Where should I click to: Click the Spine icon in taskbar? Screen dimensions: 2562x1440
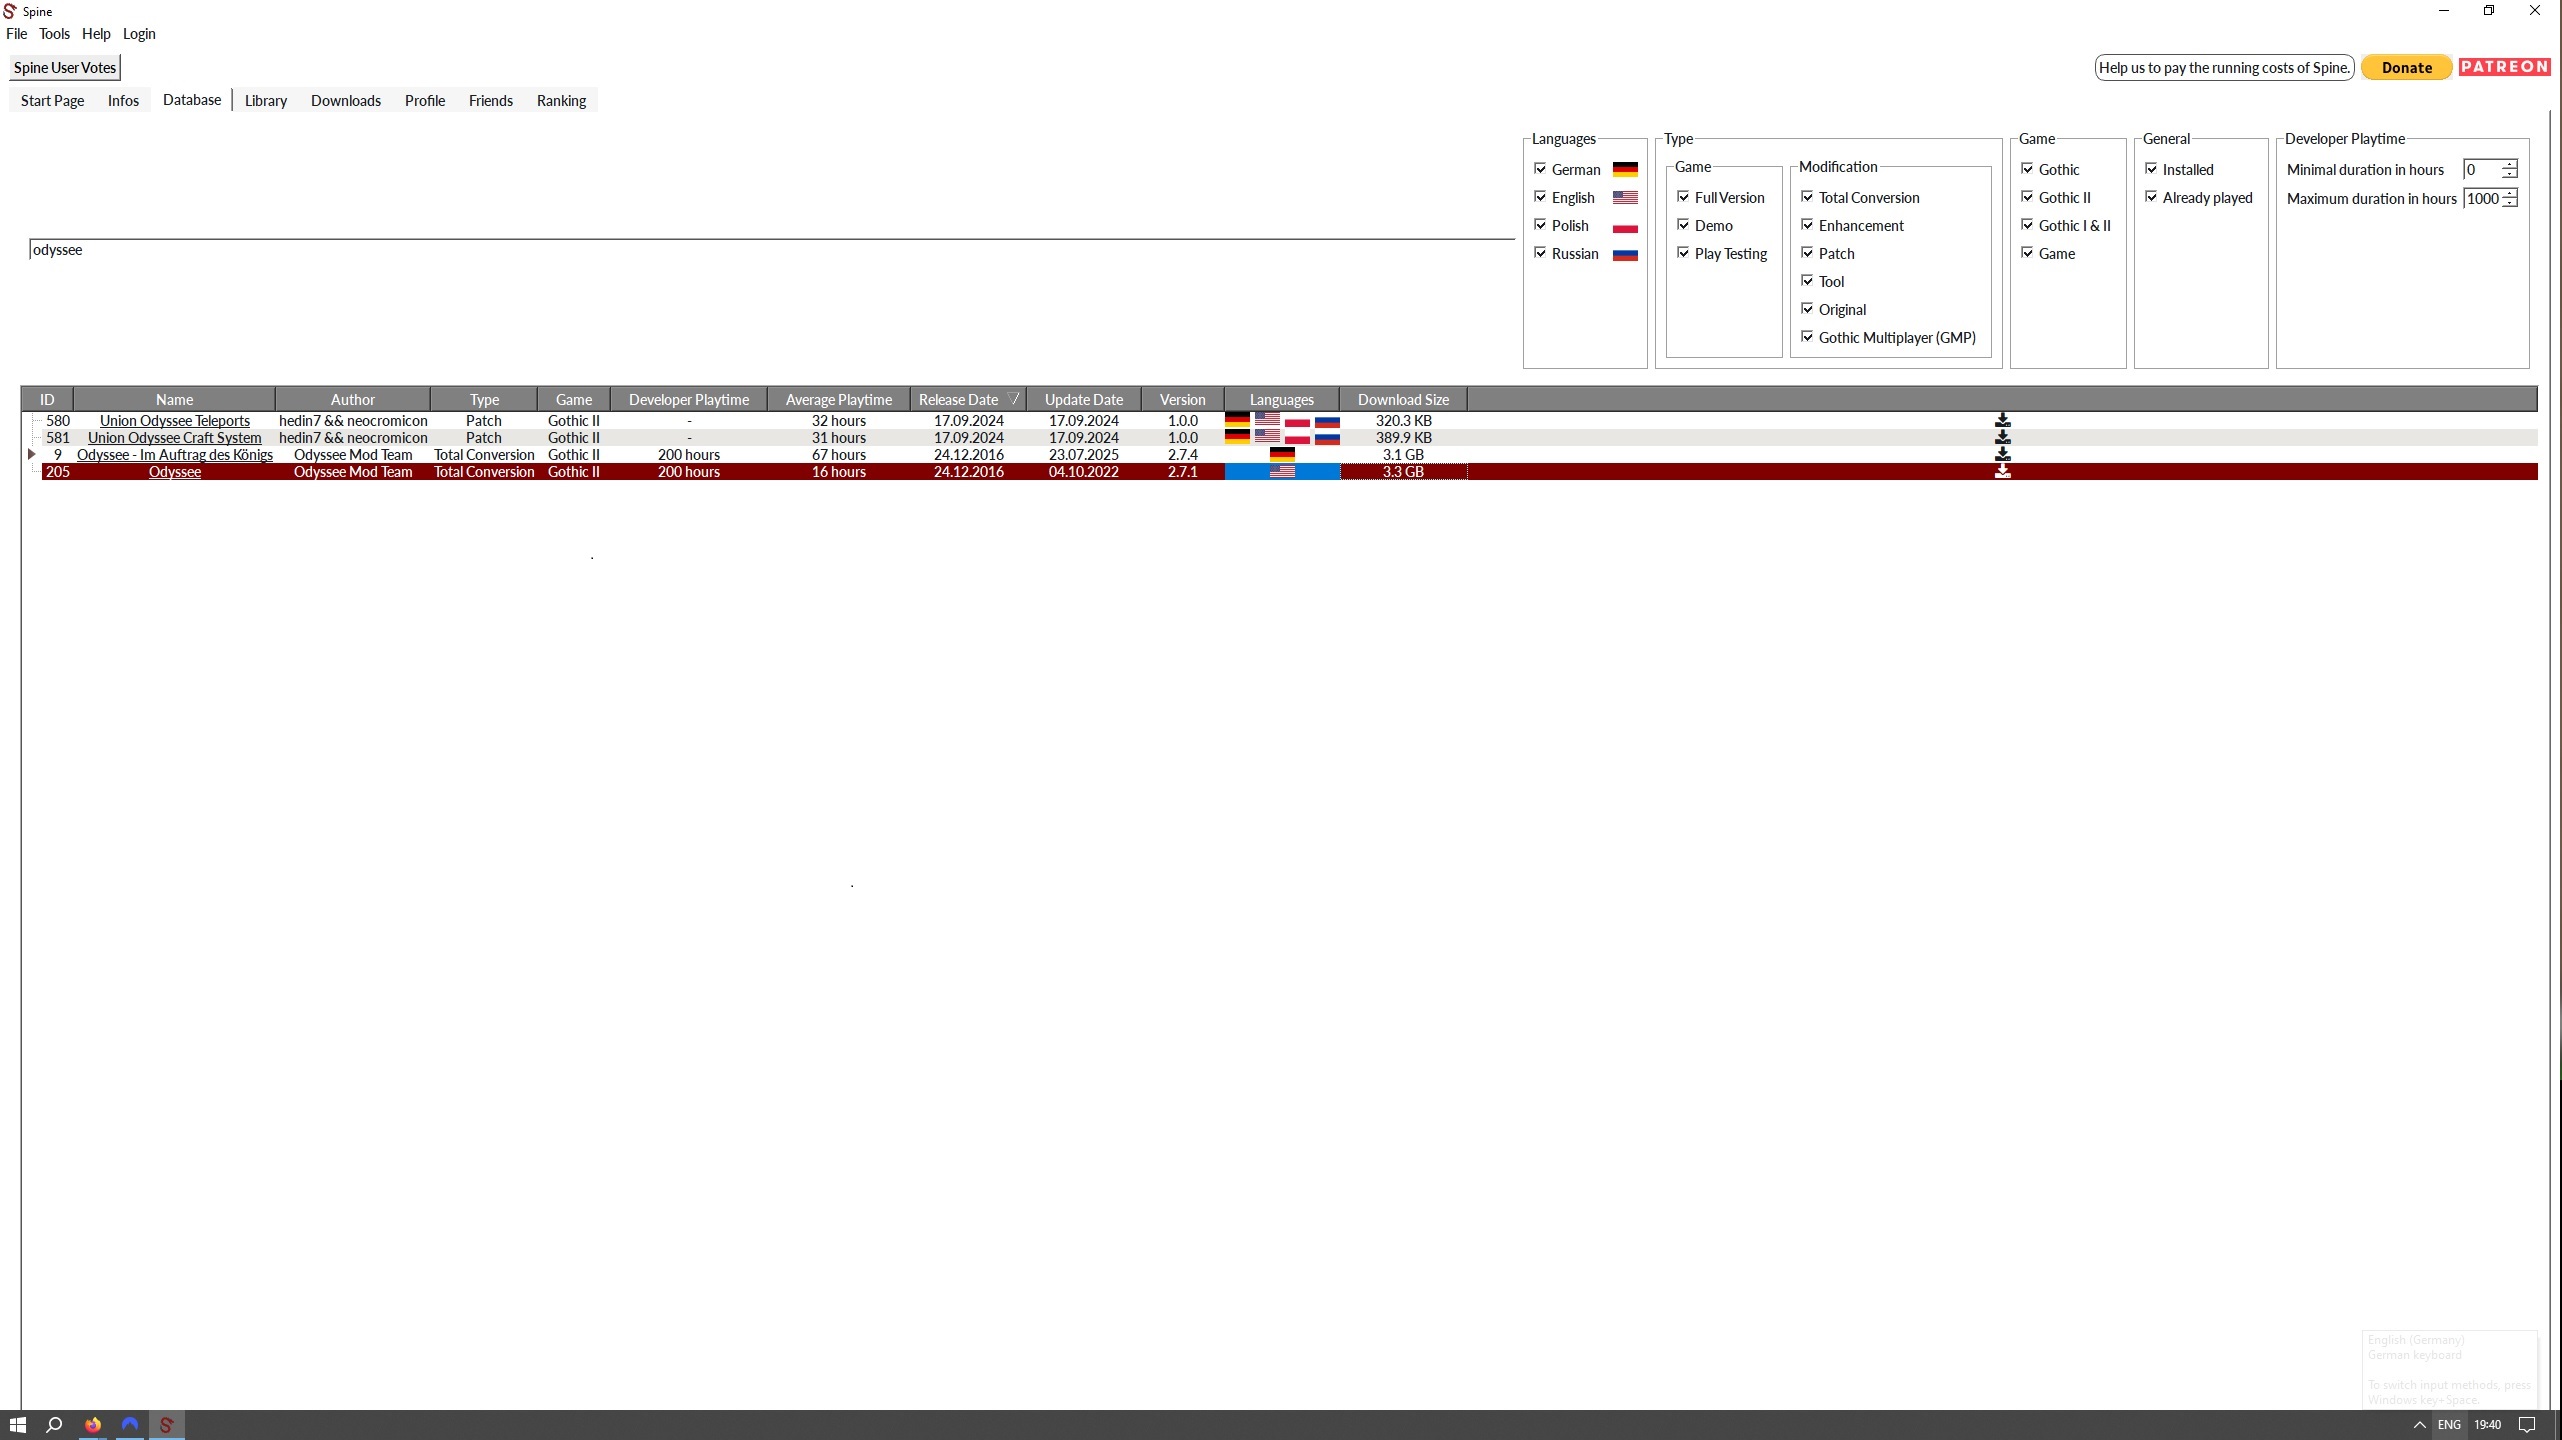click(167, 1425)
